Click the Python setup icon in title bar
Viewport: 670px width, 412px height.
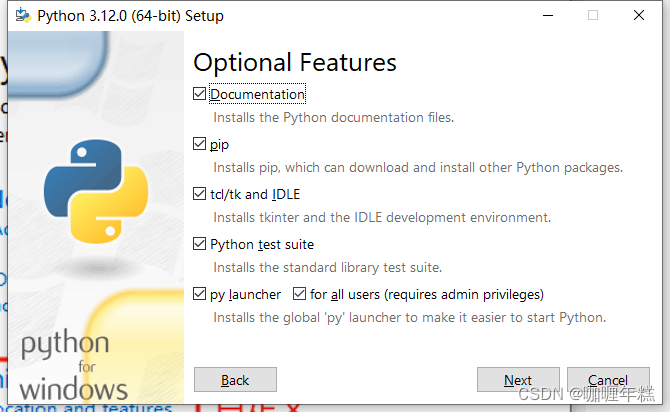23,15
